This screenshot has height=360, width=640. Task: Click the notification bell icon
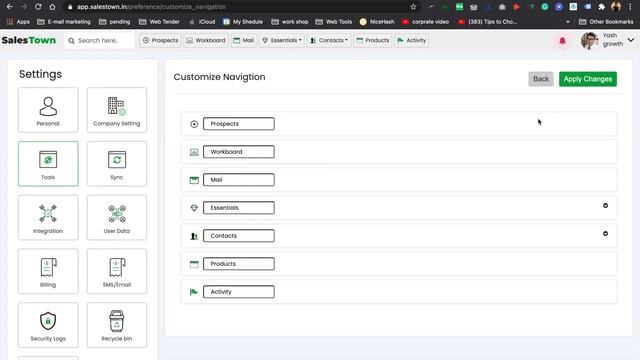click(562, 40)
